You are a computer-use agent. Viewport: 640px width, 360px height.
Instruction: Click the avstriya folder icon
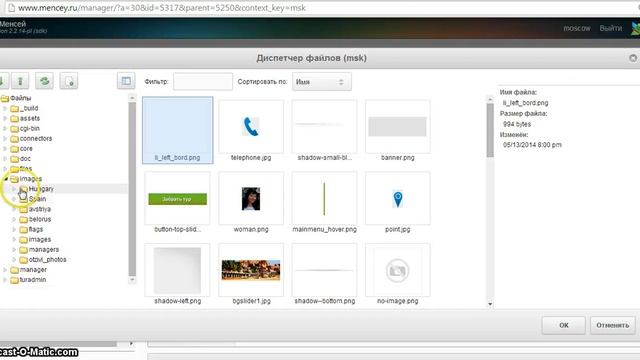24,209
